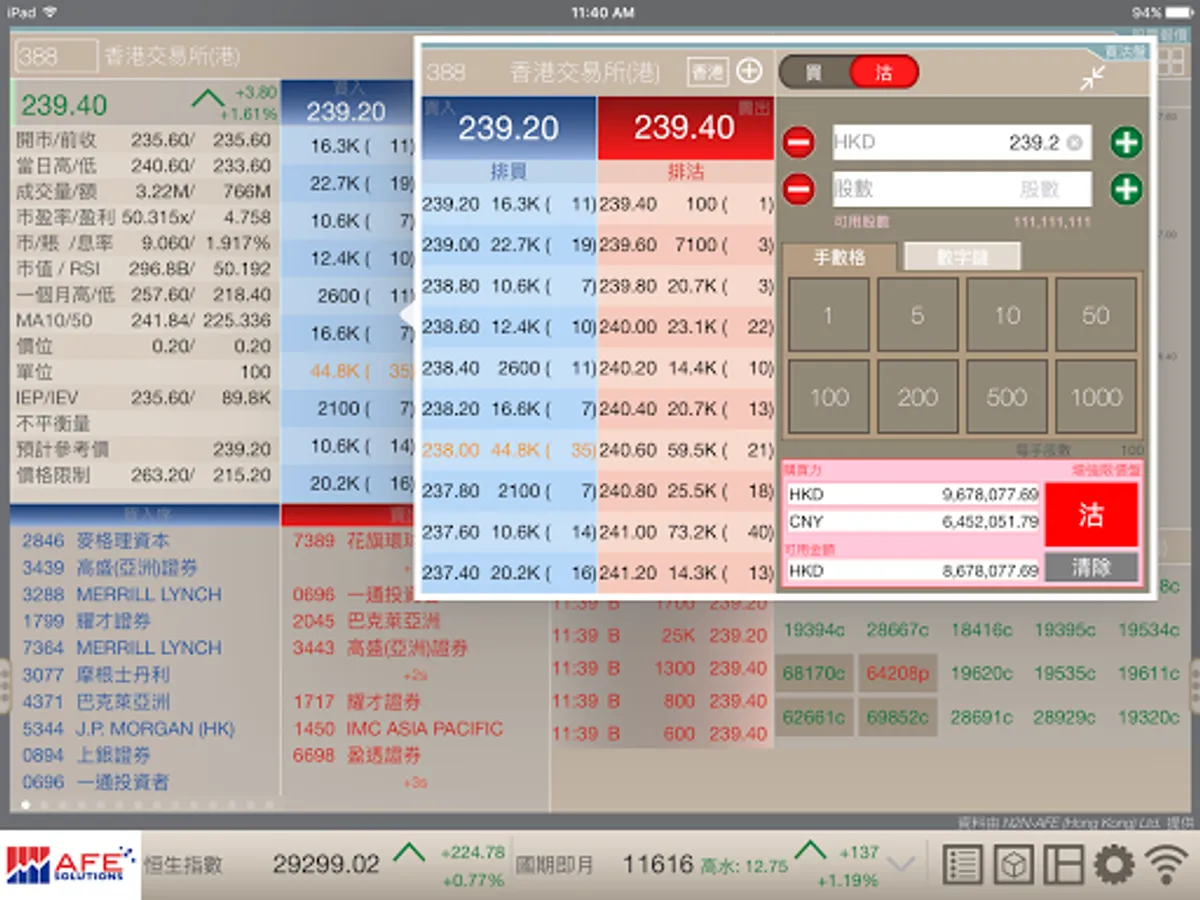This screenshot has height=900, width=1200.
Task: Increase the HKD price with plus button
Action: coord(1126,143)
